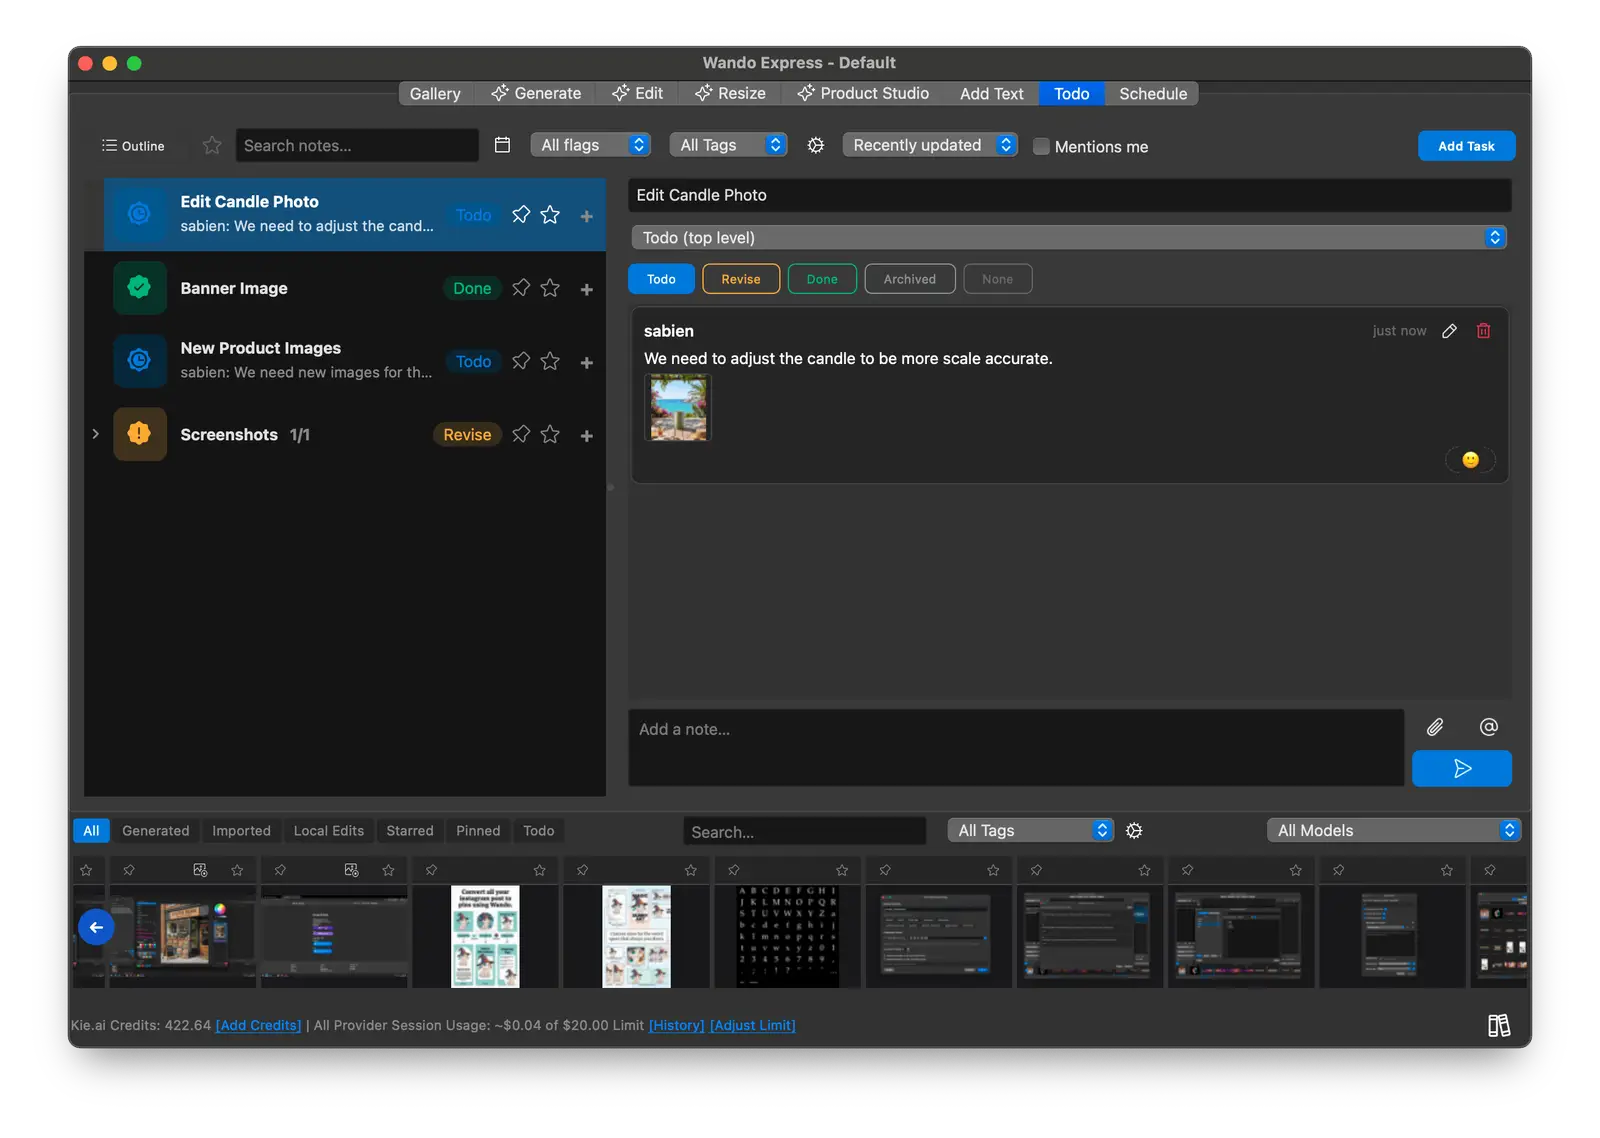Delete sabien's note with trash icon
1600x1138 pixels.
[x=1484, y=331]
